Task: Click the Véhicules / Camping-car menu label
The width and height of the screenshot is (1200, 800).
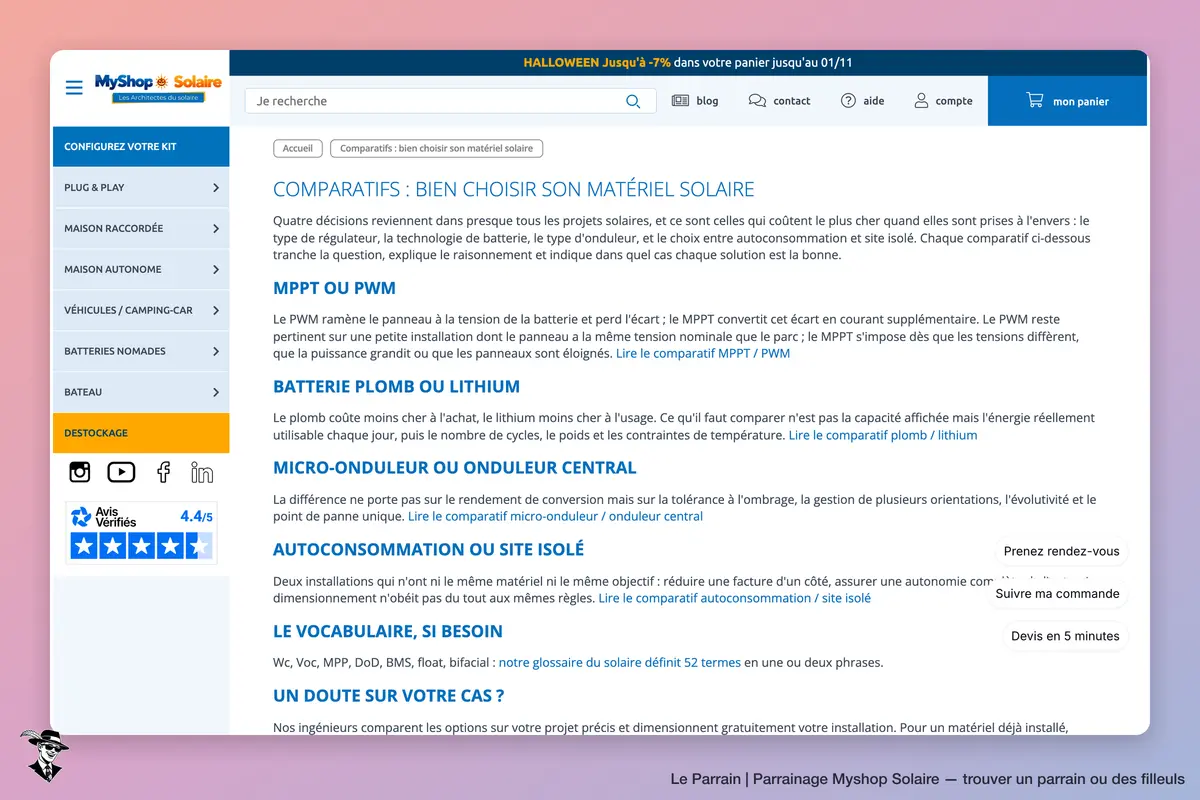Action: 128,311
